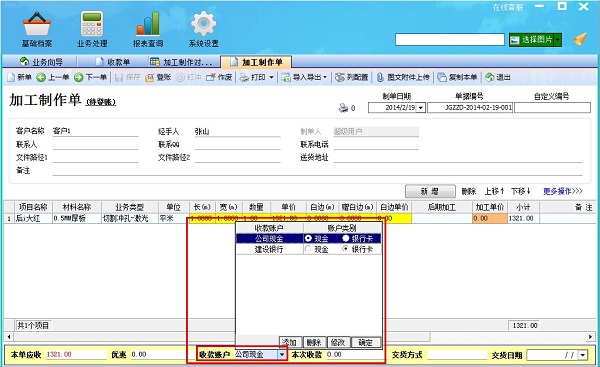Click 添加 in account popup
Screen dimensions: 600x367
tap(290, 342)
